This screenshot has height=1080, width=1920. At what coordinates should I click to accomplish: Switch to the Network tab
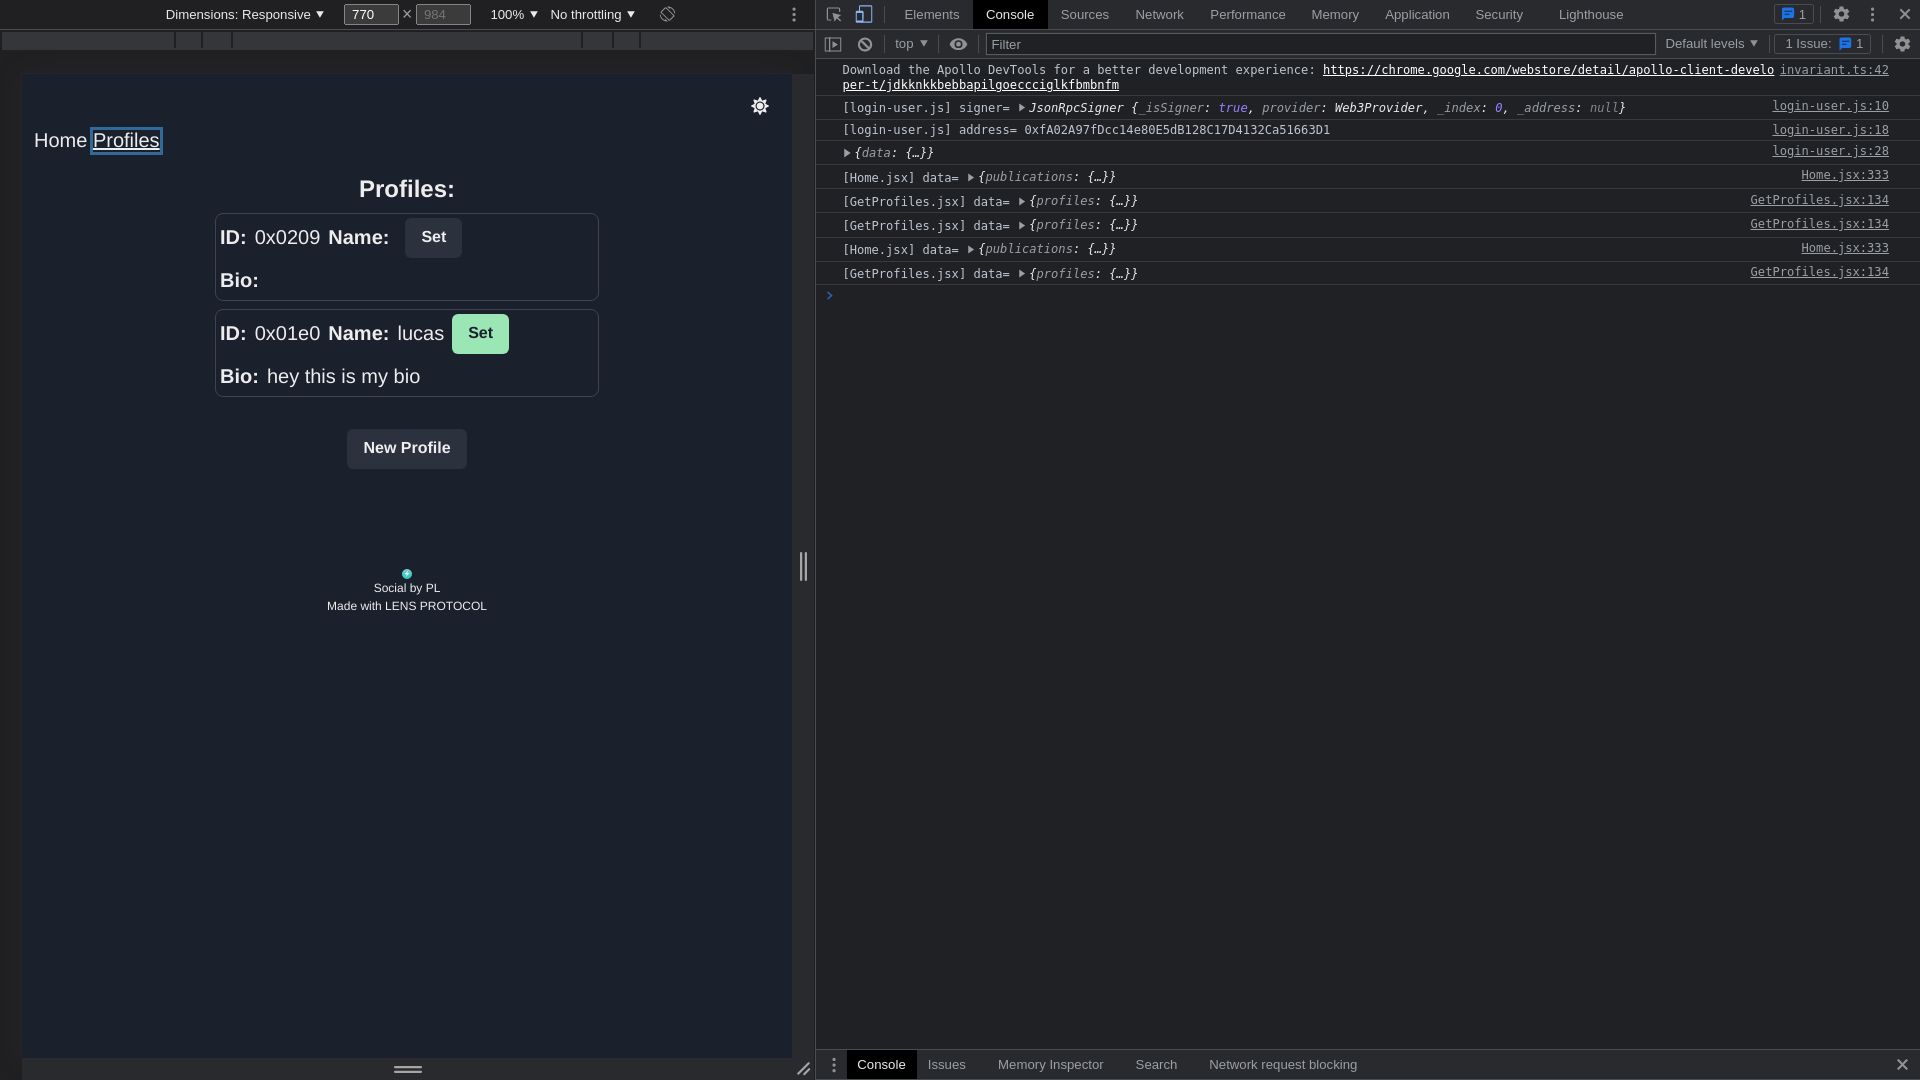tap(1159, 15)
